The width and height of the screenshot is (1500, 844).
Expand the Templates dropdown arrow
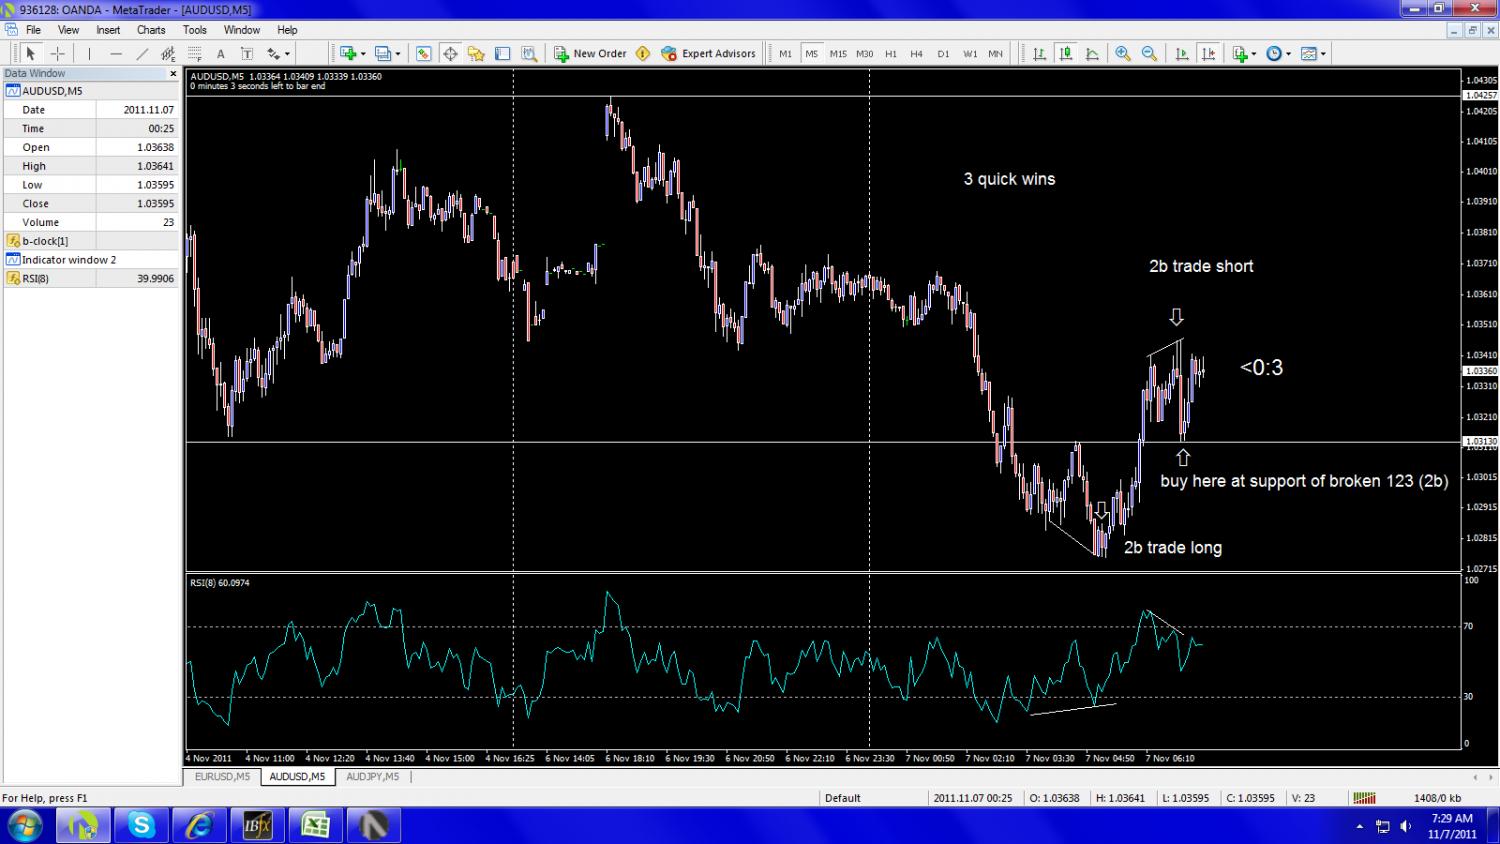tap(1322, 53)
